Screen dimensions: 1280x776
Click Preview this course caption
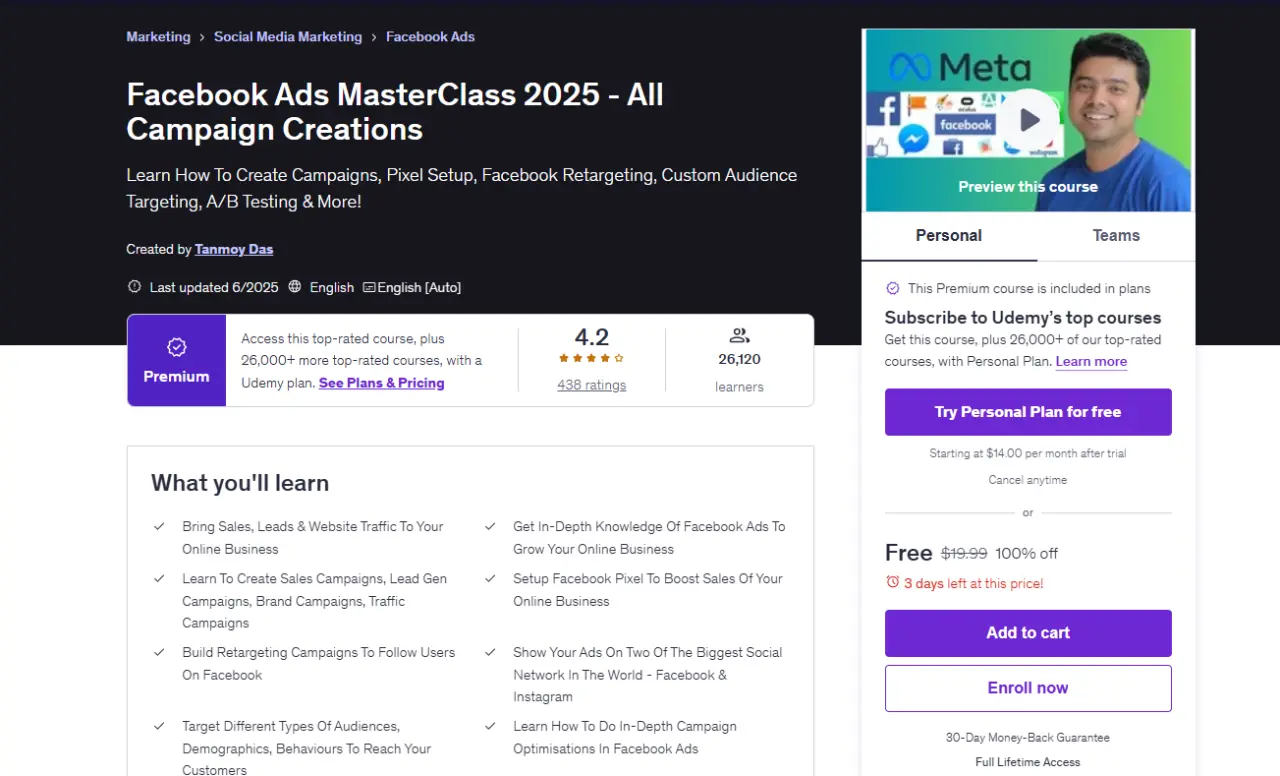coord(1028,187)
